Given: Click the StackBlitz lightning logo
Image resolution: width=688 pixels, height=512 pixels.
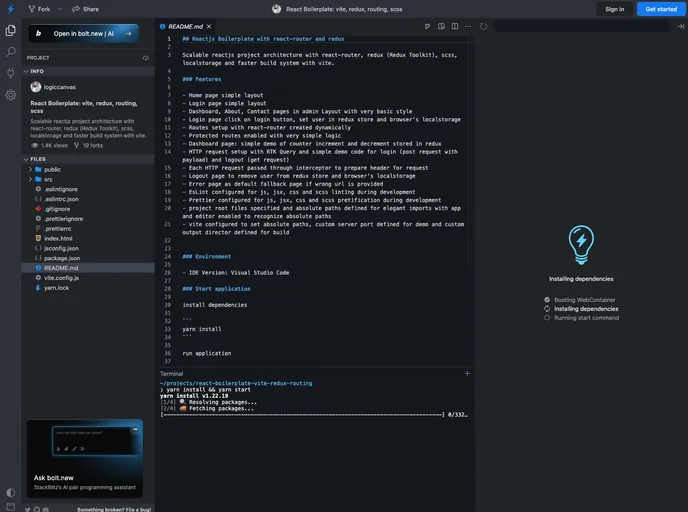Looking at the screenshot, I should point(10,8).
